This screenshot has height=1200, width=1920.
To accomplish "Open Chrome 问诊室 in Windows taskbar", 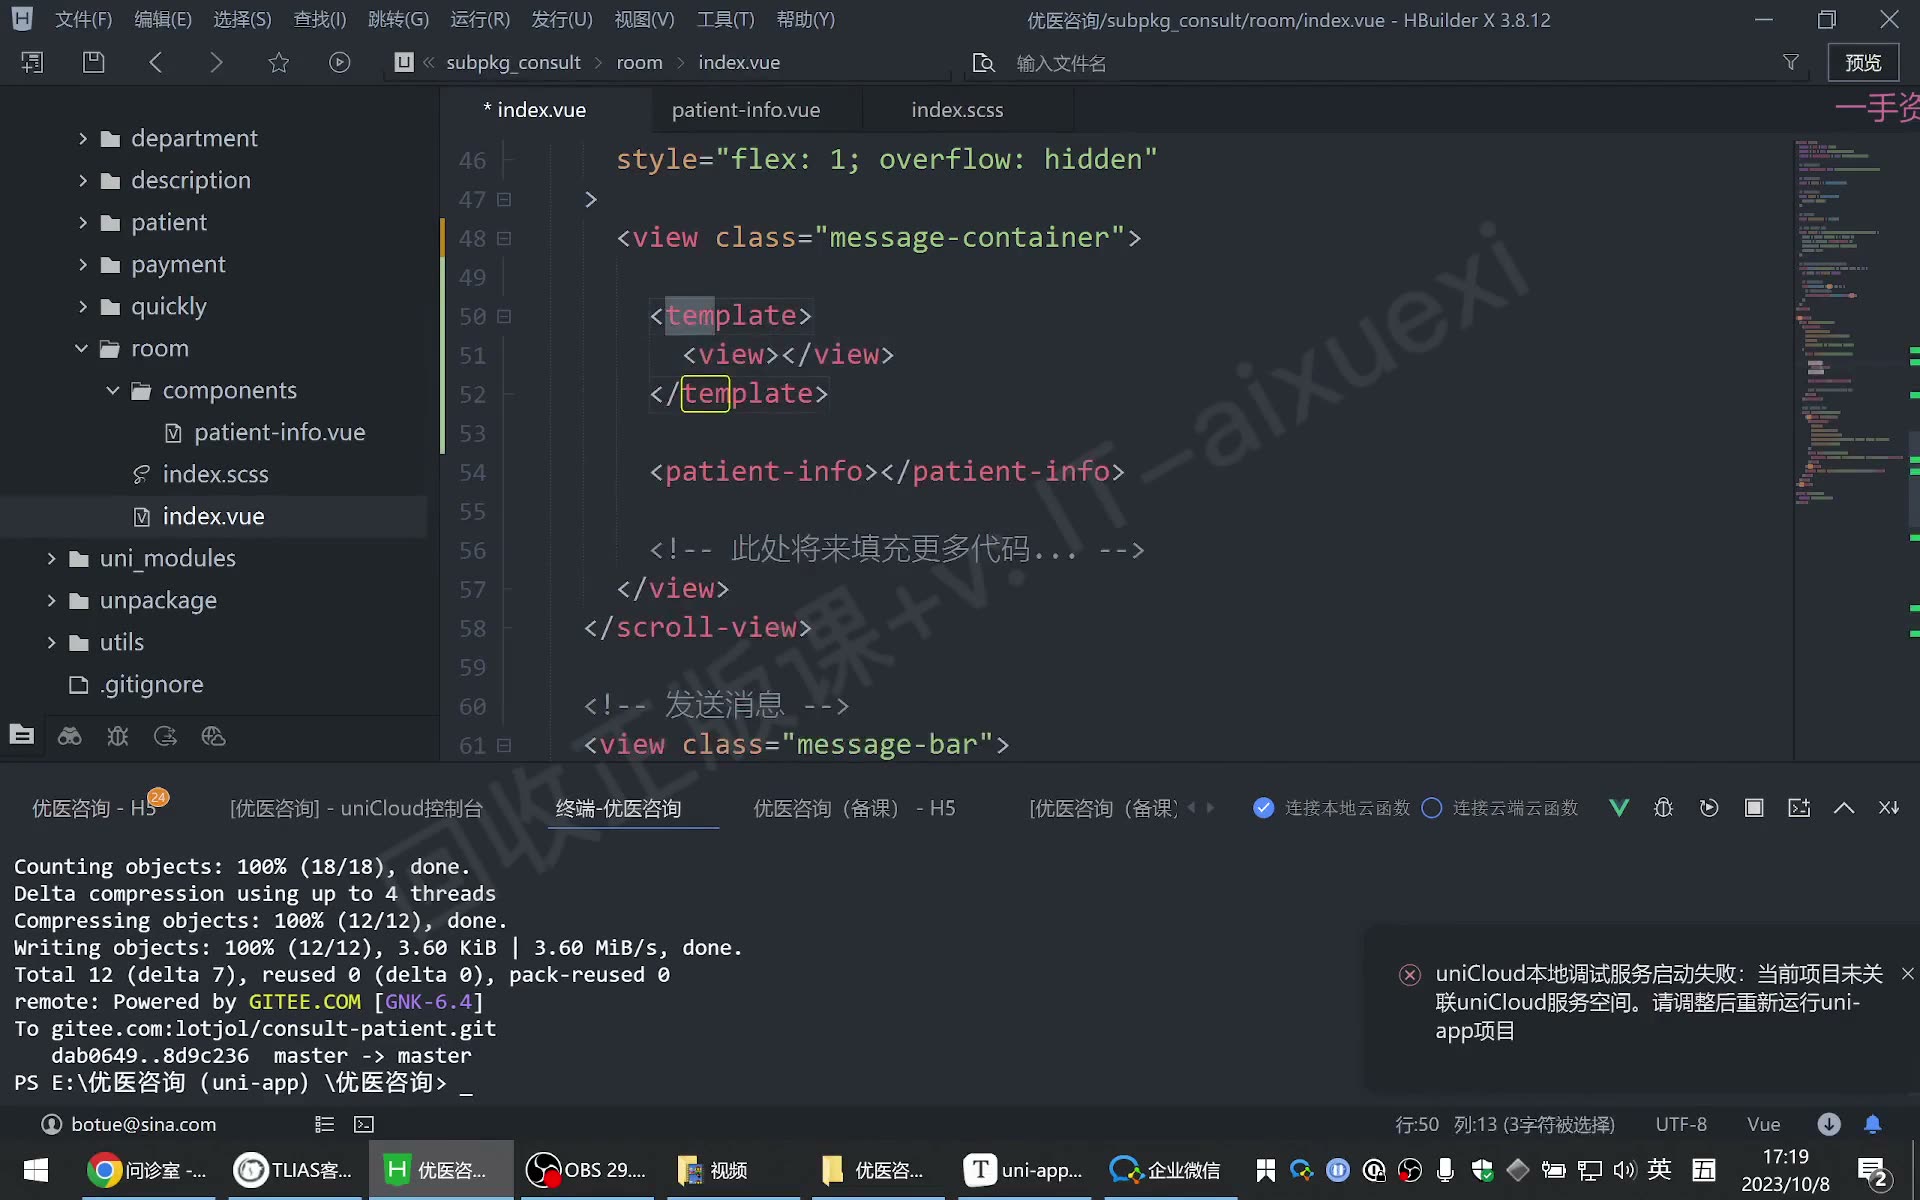I will pyautogui.click(x=149, y=1170).
